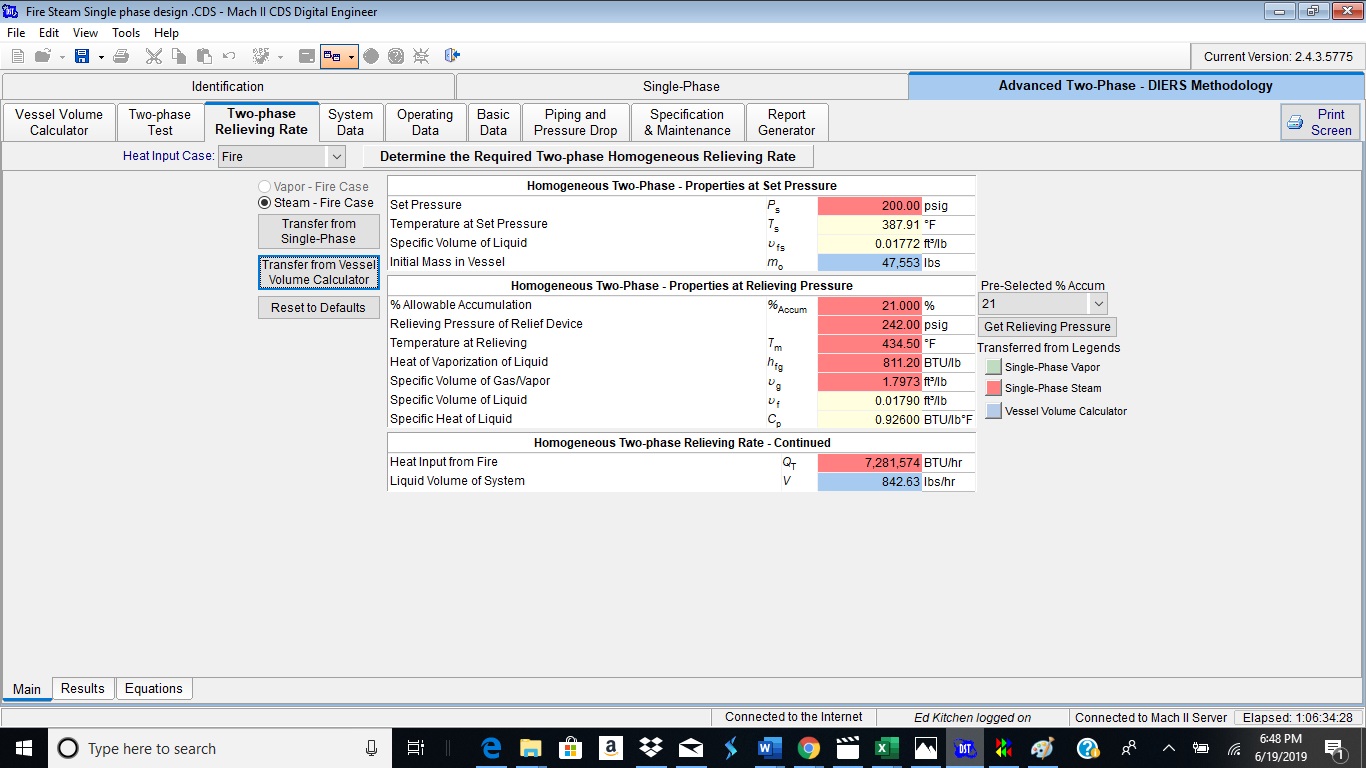The image size is (1366, 768).
Task: Switch to the Equations bottom tab
Action: pos(154,689)
